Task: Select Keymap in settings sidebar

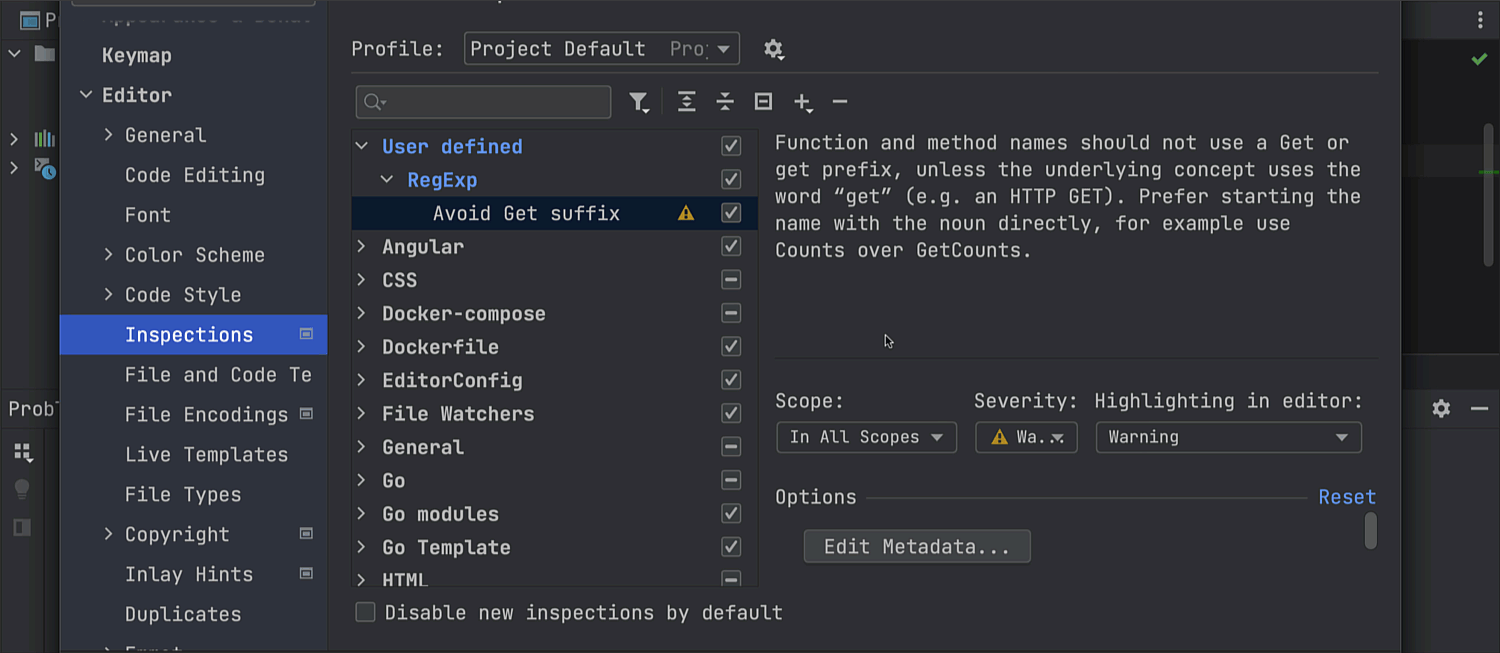Action: pos(137,56)
